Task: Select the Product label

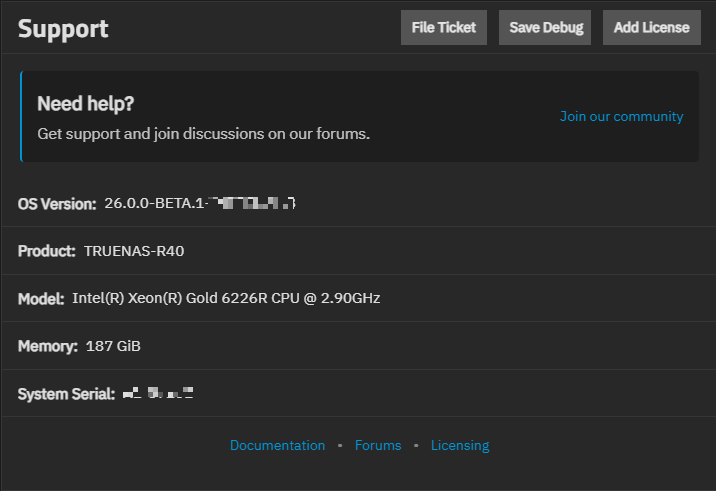Action: pyautogui.click(x=47, y=251)
